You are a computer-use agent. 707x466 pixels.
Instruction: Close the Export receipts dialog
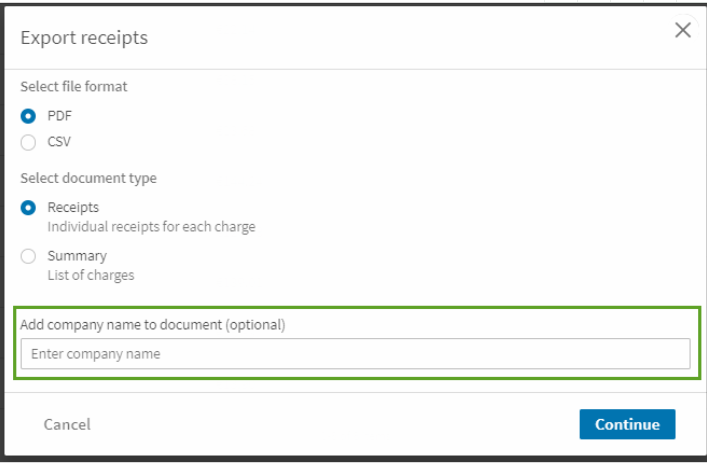pyautogui.click(x=683, y=30)
